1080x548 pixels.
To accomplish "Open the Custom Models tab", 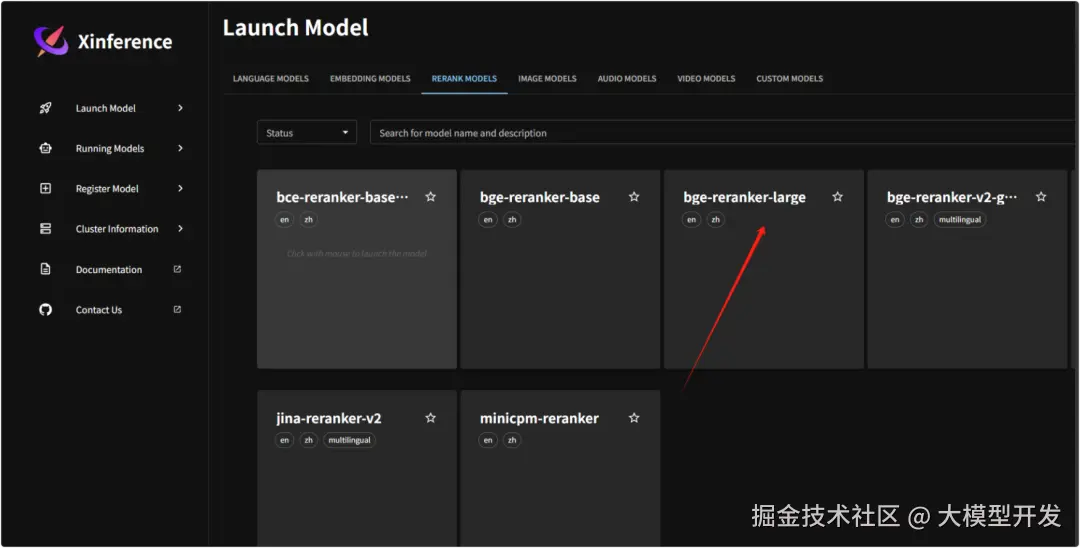I will pos(789,78).
